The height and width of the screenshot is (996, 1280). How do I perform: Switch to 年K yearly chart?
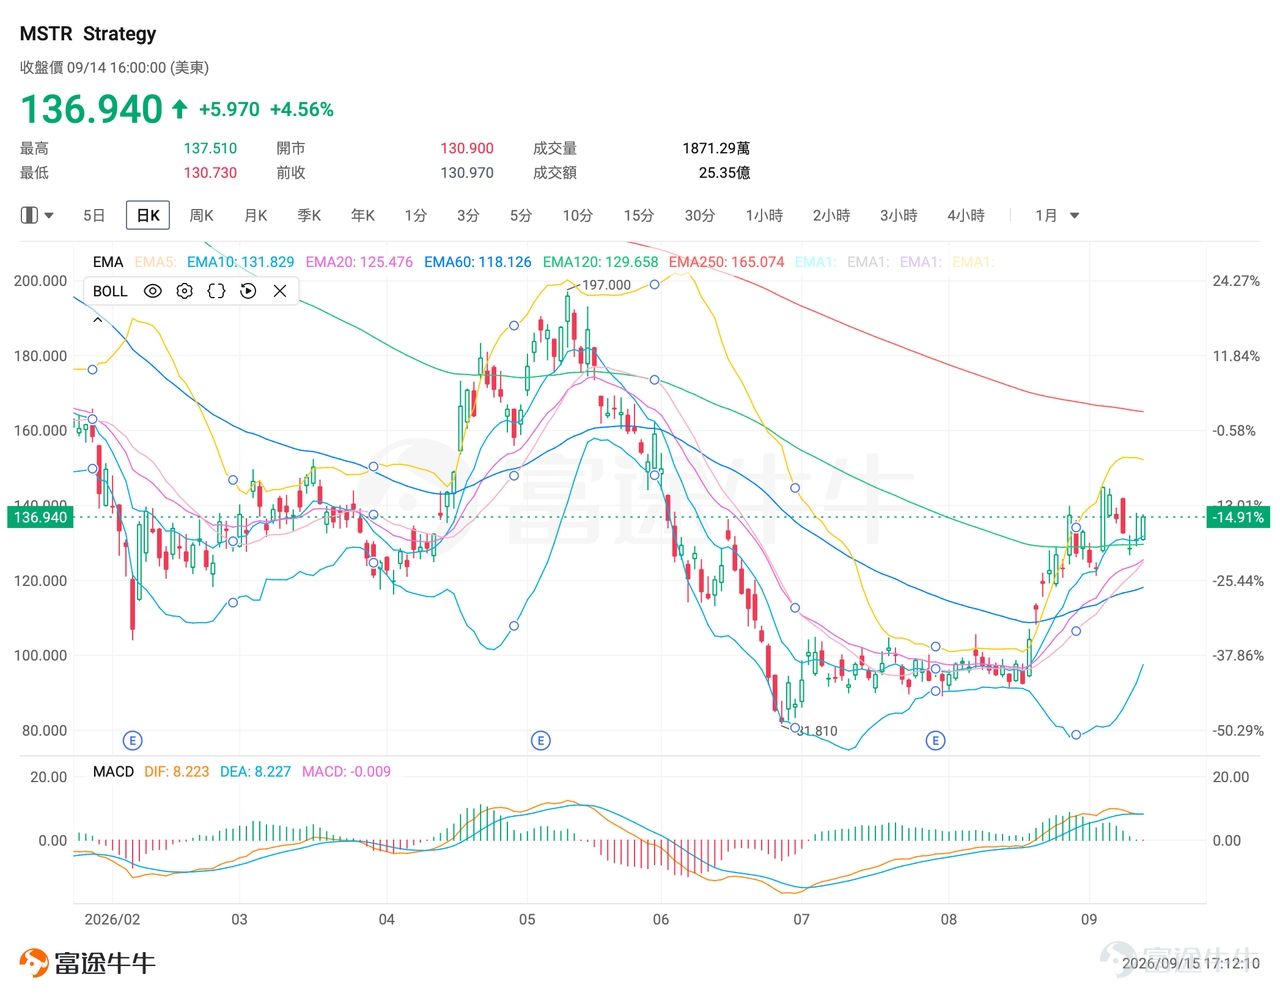tap(363, 215)
